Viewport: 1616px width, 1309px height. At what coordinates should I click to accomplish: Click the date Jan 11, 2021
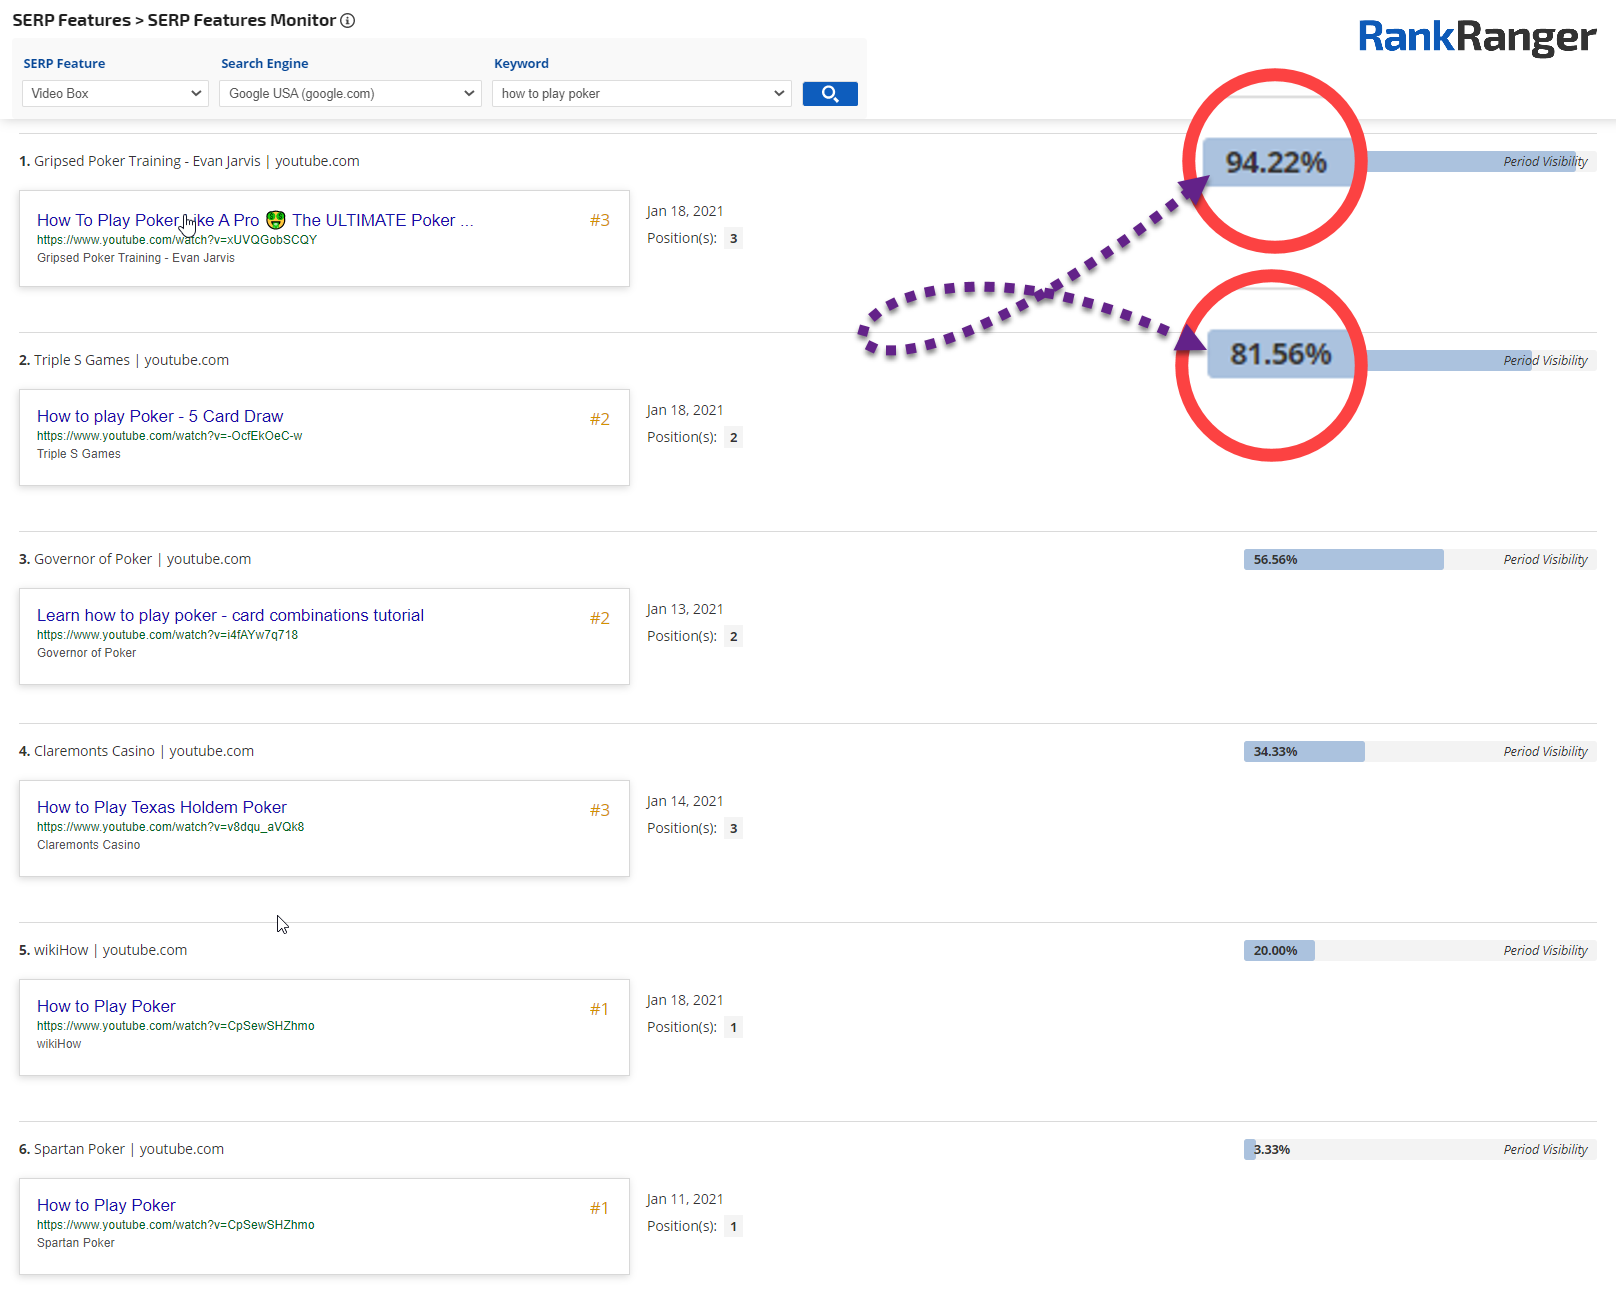685,1199
